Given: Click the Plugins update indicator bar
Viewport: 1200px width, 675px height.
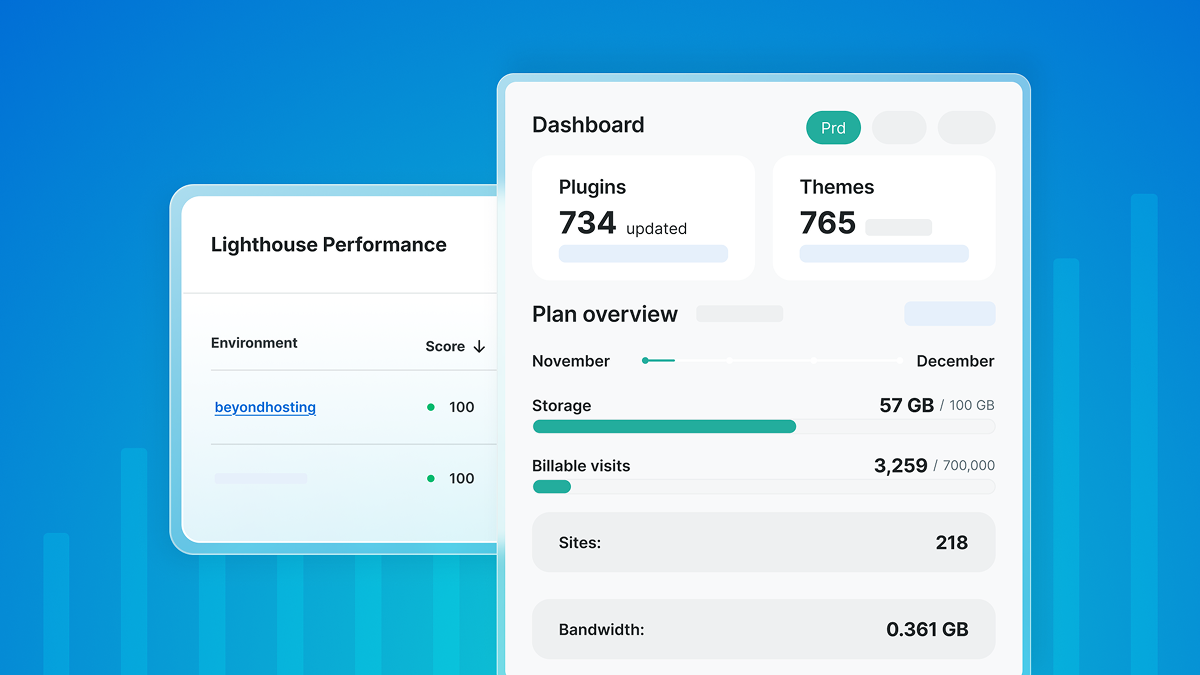Looking at the screenshot, I should coord(643,253).
